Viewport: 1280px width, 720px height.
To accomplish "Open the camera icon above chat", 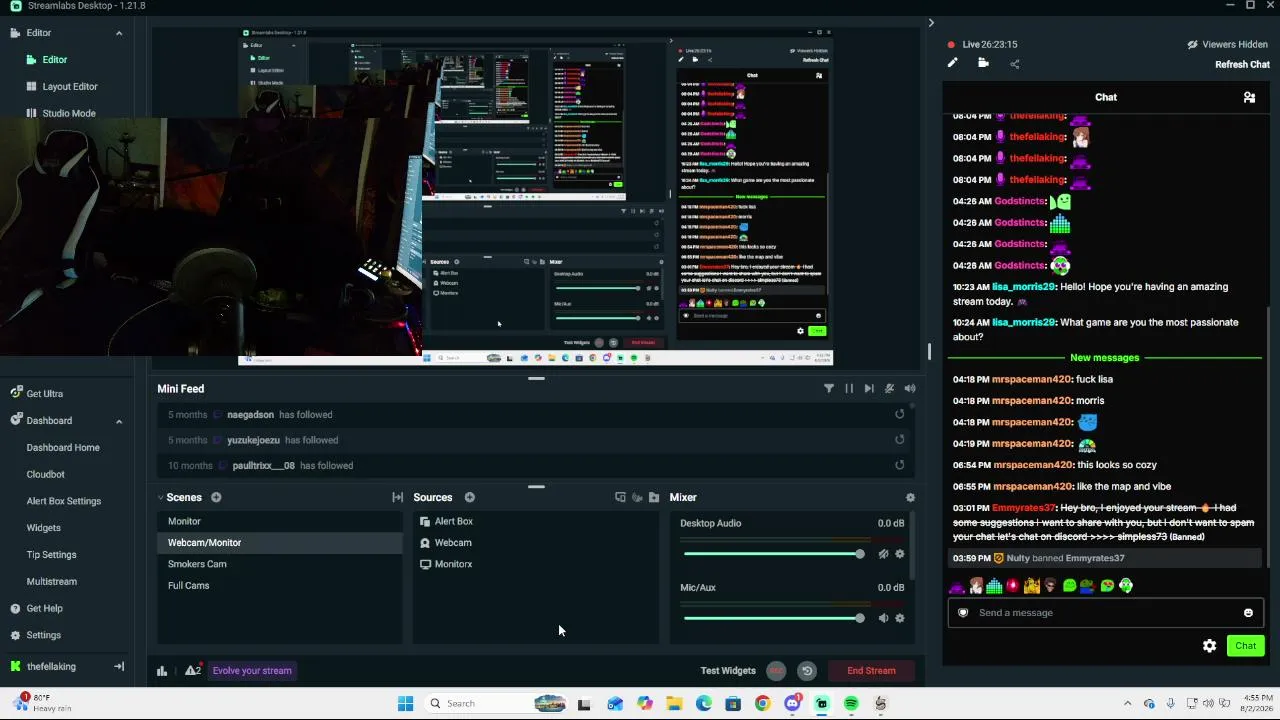I will point(983,63).
